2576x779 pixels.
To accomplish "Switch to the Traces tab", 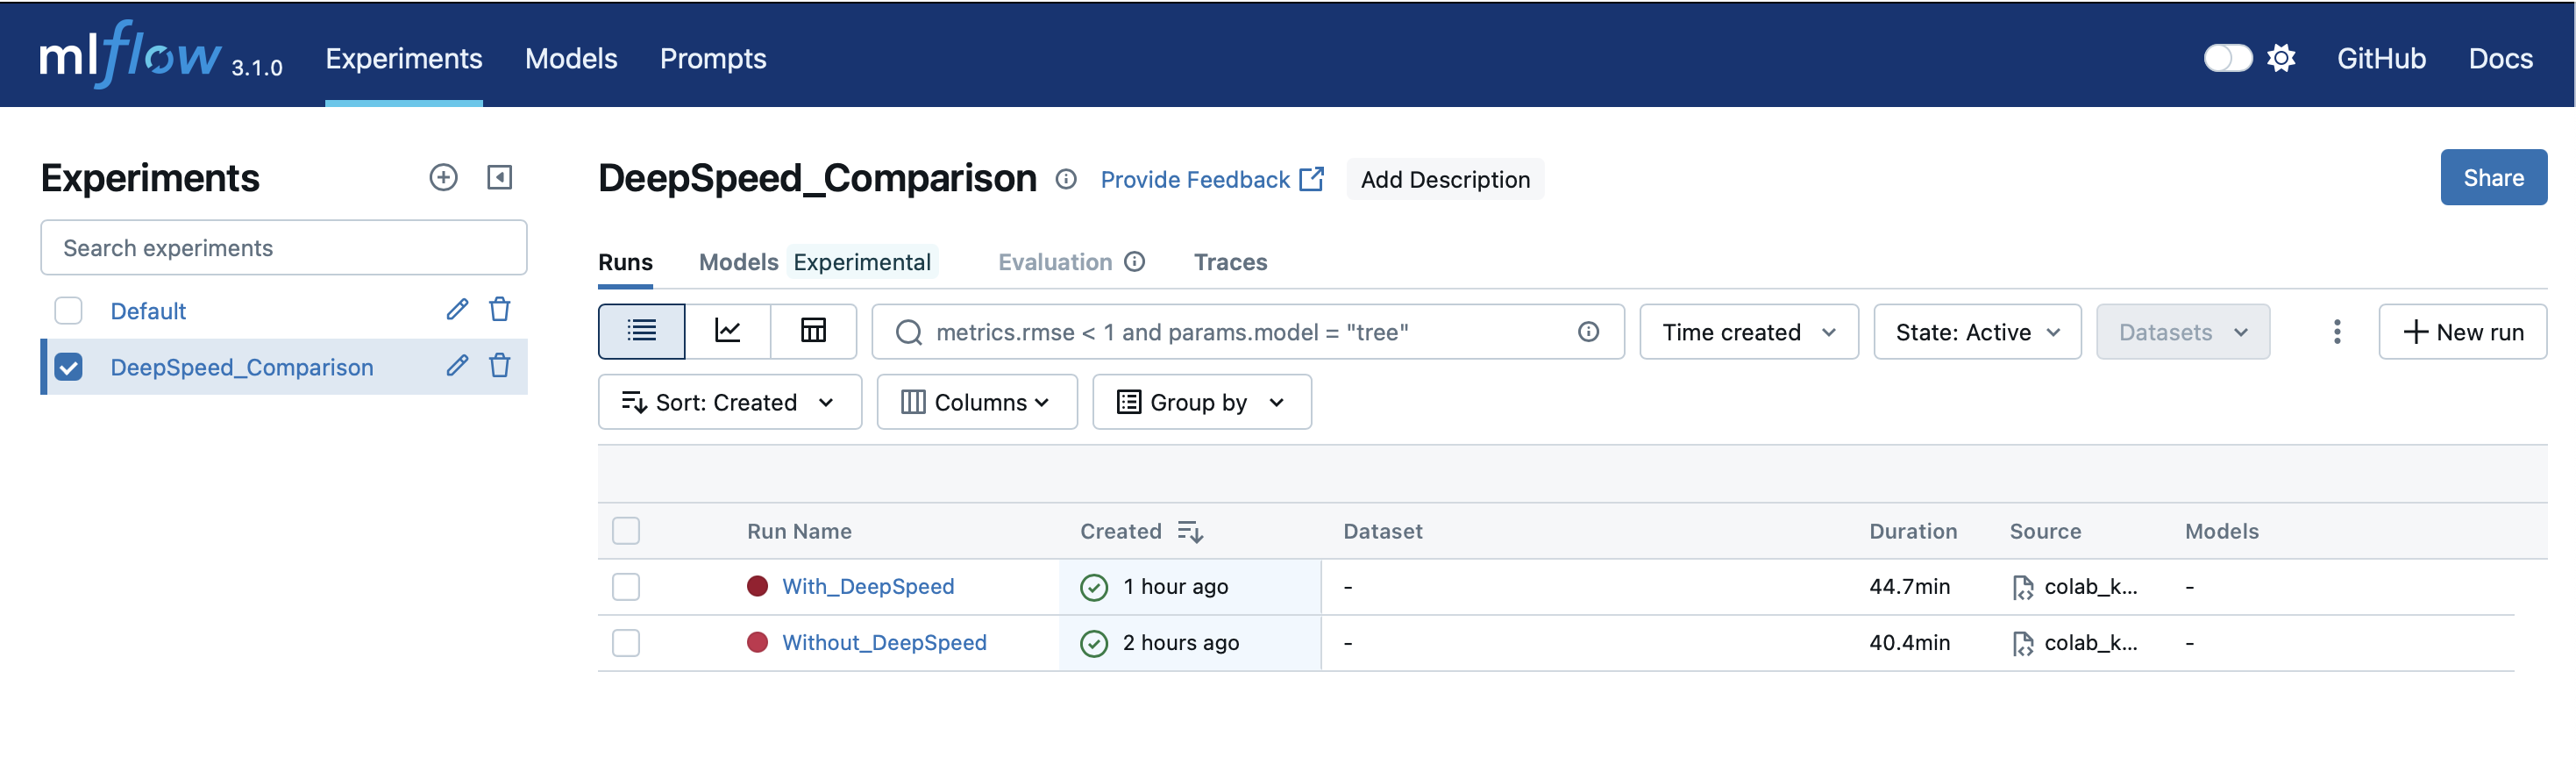I will coord(1230,262).
